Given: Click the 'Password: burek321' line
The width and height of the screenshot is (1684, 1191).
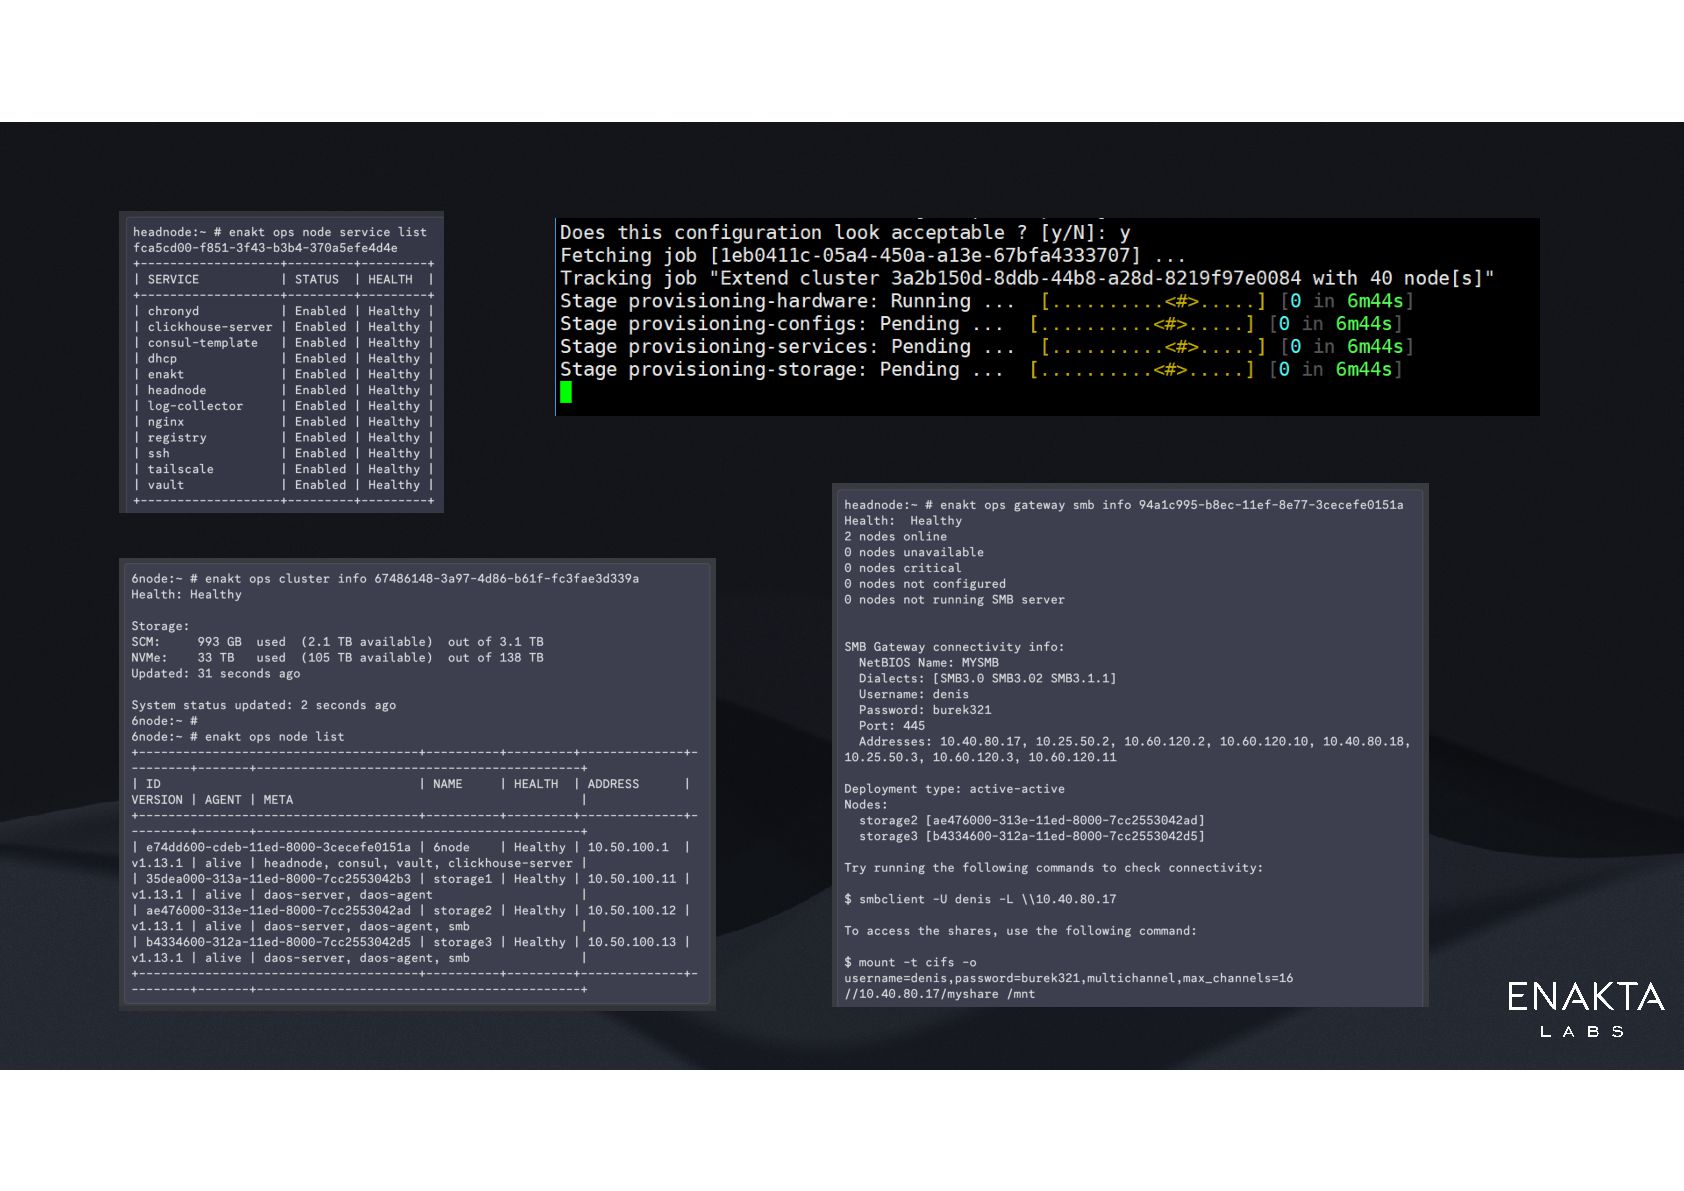Looking at the screenshot, I should (925, 710).
